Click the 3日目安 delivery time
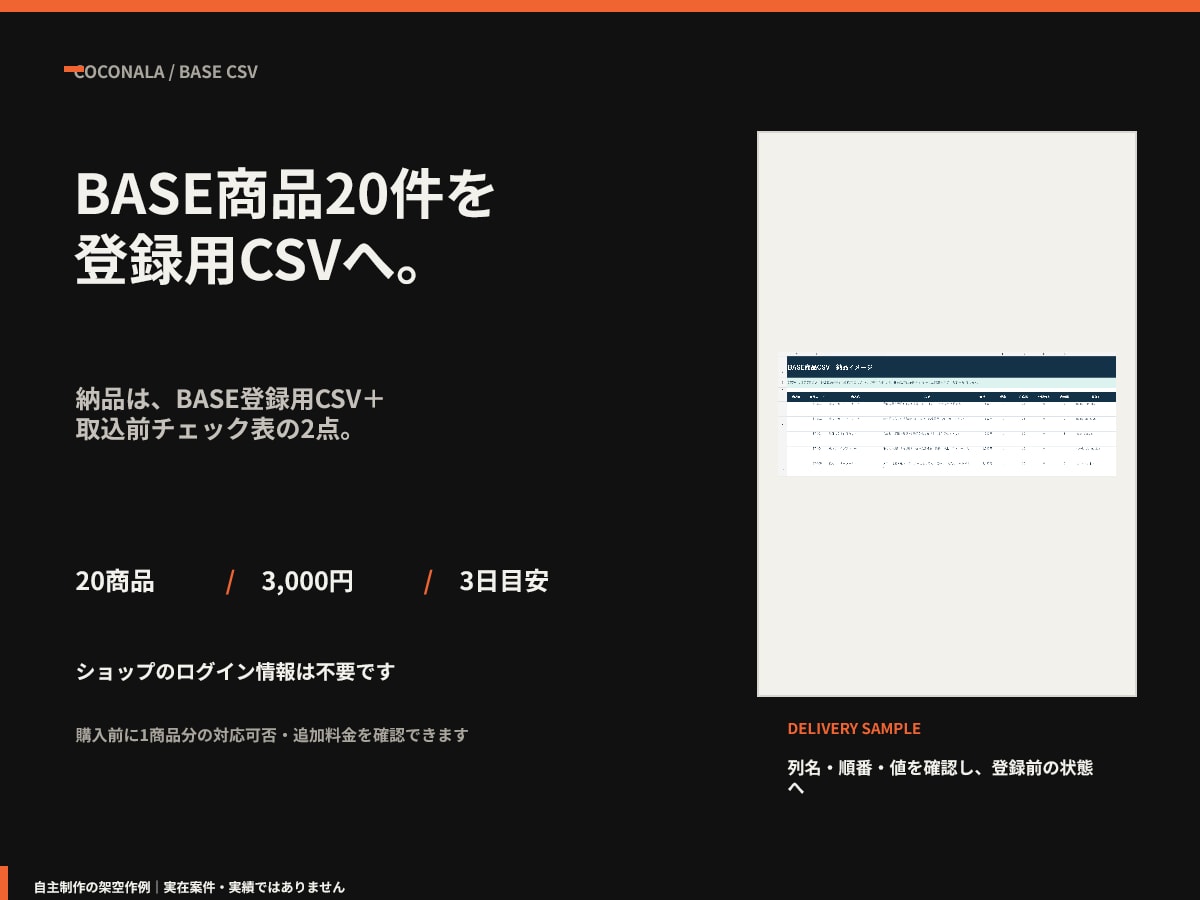1200x900 pixels. [x=504, y=581]
